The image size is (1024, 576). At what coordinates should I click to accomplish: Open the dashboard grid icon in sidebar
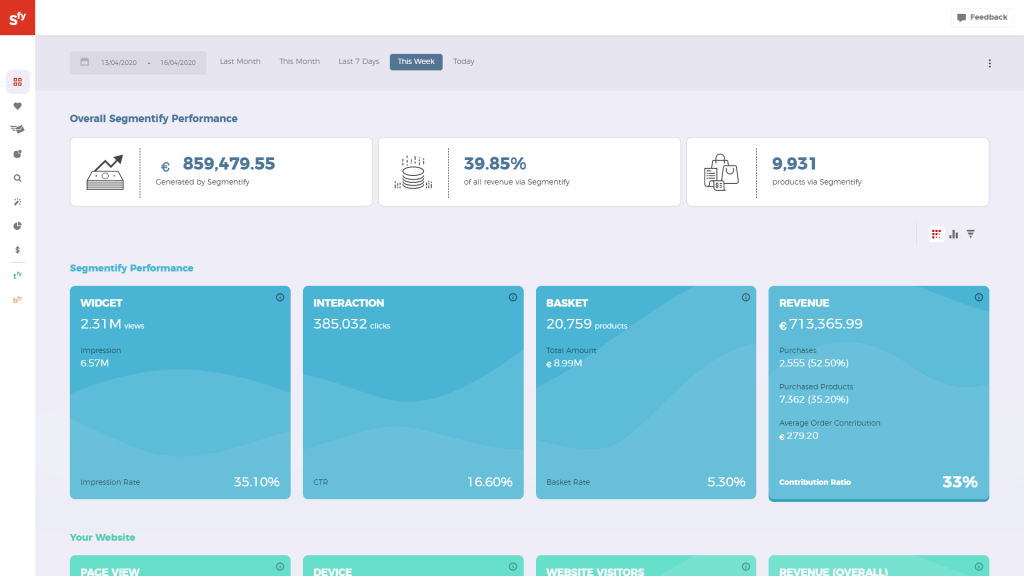[18, 82]
